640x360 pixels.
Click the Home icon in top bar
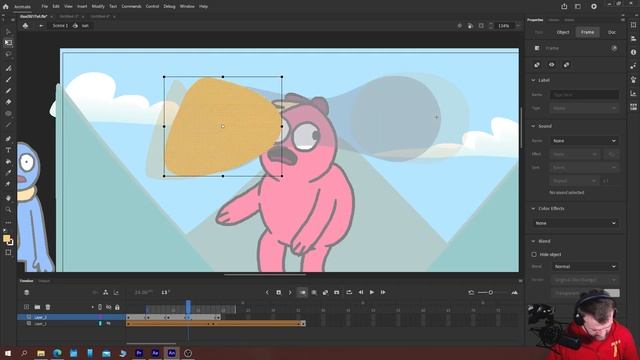point(6,7)
